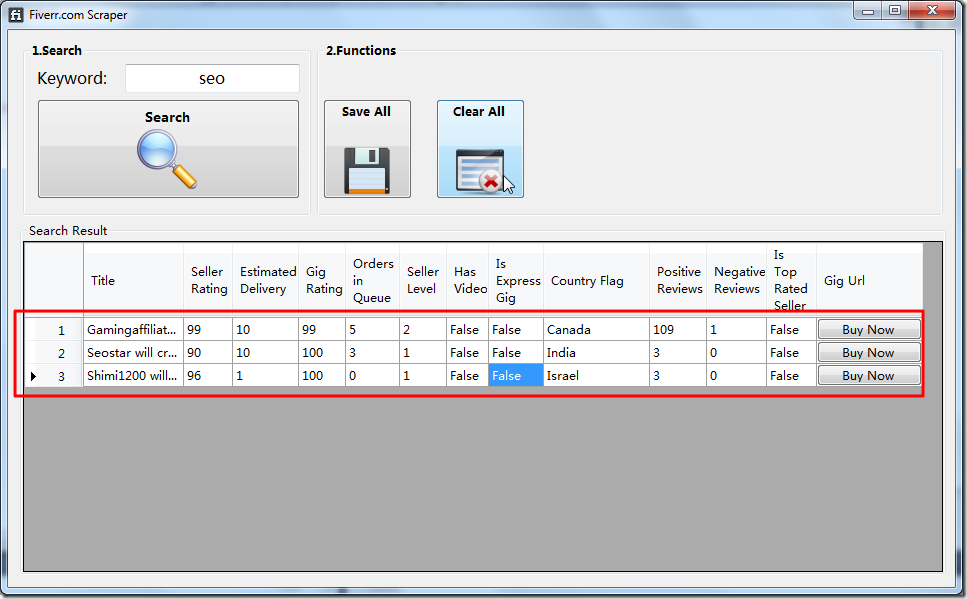Image resolution: width=967 pixels, height=599 pixels.
Task: Select row header number 3 with arrow
Action: pyautogui.click(x=54, y=375)
